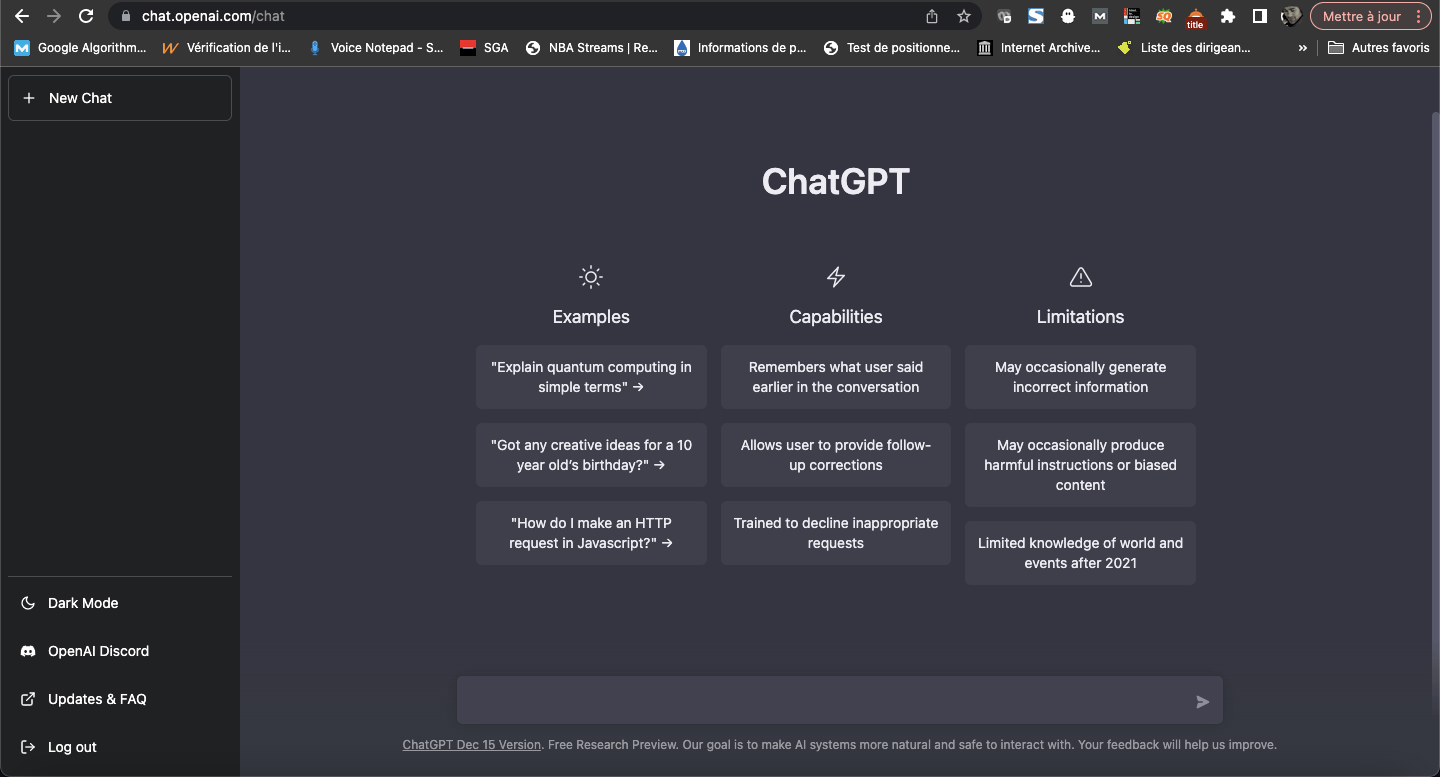
Task: Click 'May occasionally produce harmful instructions' card
Action: 1080,465
